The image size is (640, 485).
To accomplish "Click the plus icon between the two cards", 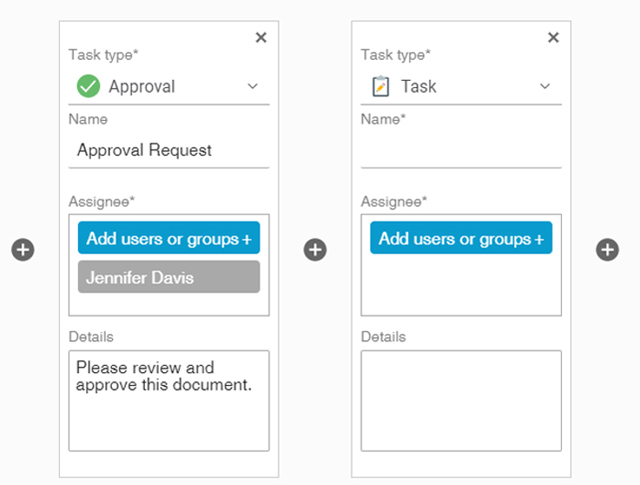I will click(x=315, y=250).
